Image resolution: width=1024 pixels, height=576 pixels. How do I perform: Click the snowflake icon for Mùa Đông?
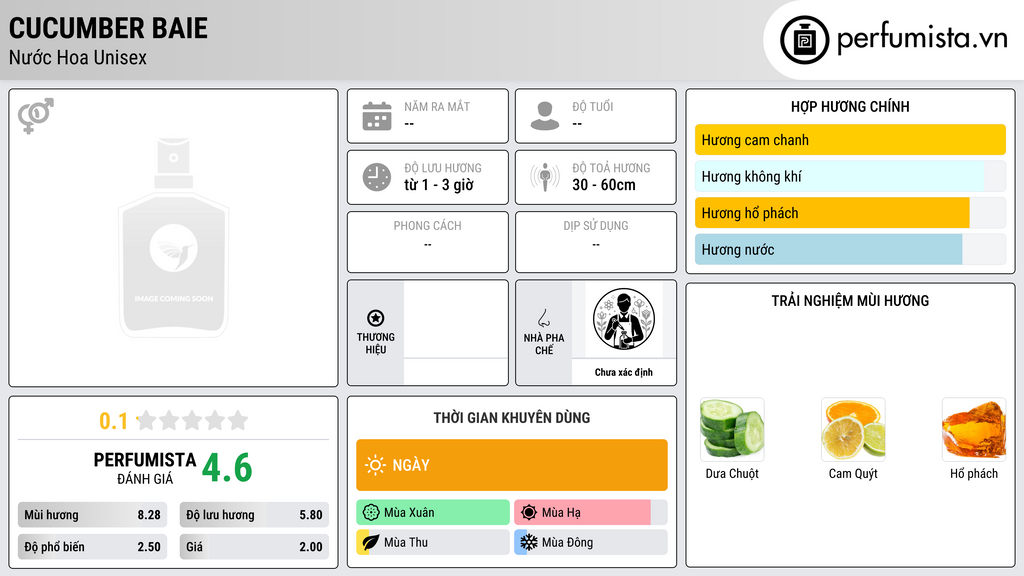(x=529, y=542)
